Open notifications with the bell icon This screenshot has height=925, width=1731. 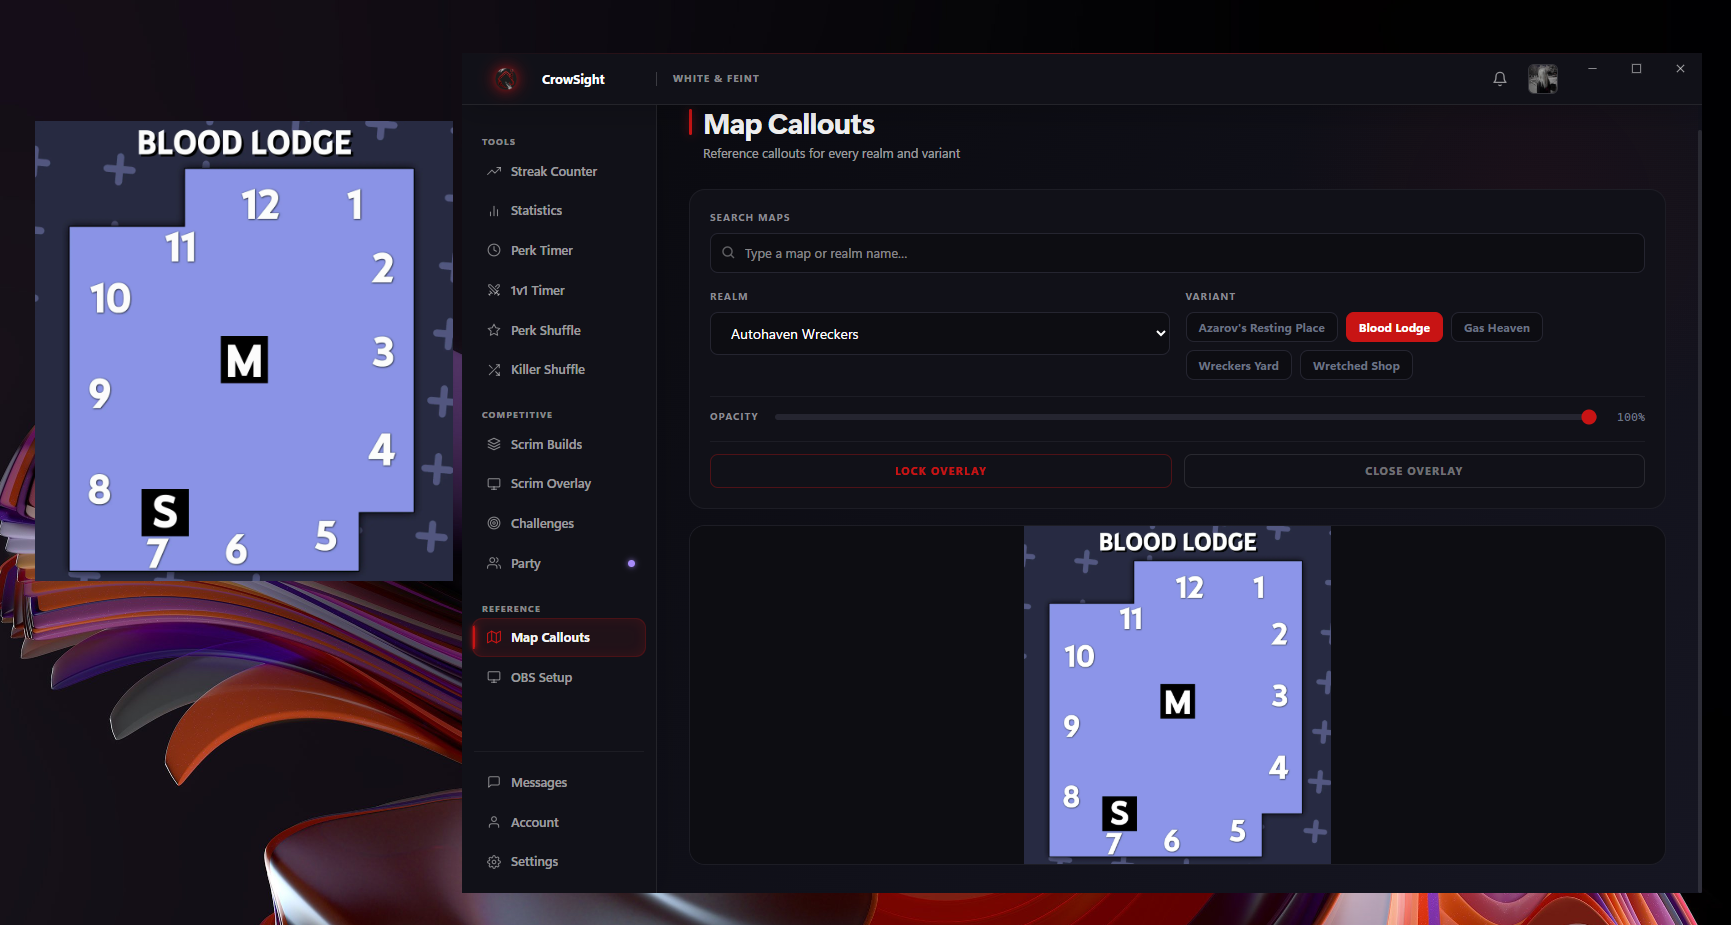click(1500, 78)
